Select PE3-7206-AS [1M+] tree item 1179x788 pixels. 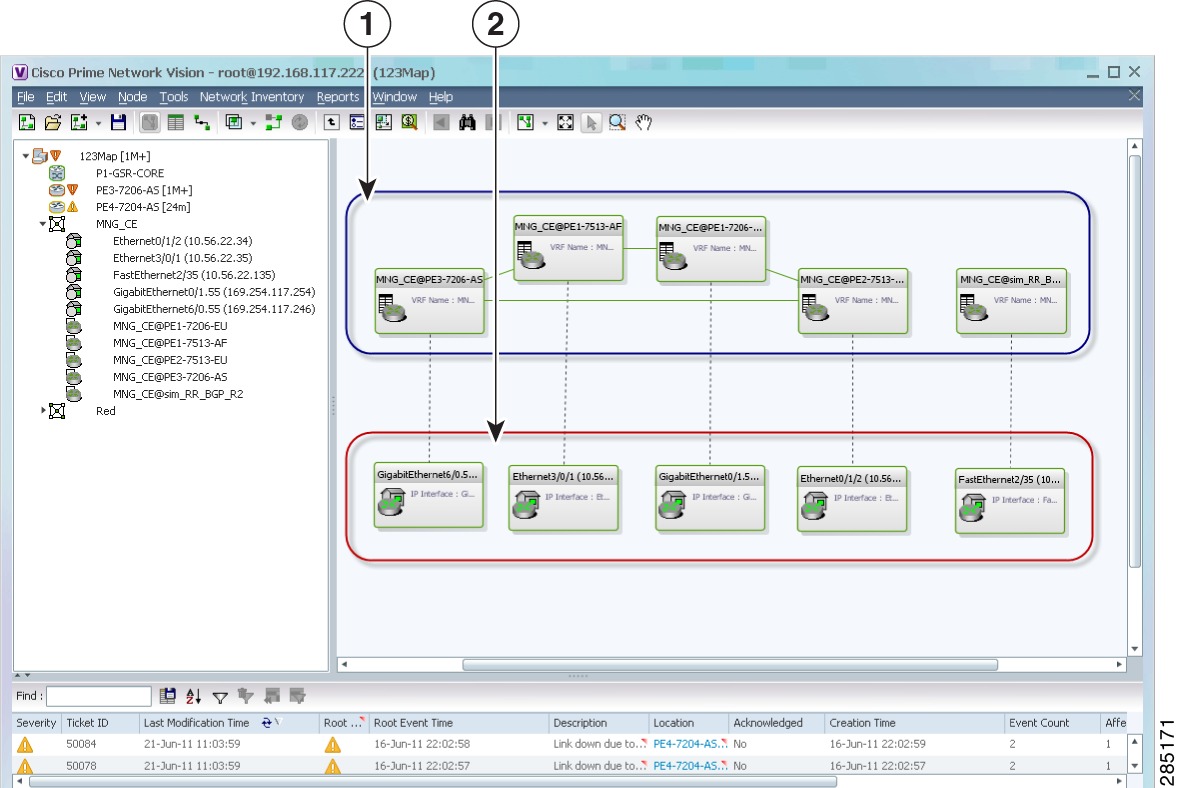(144, 190)
